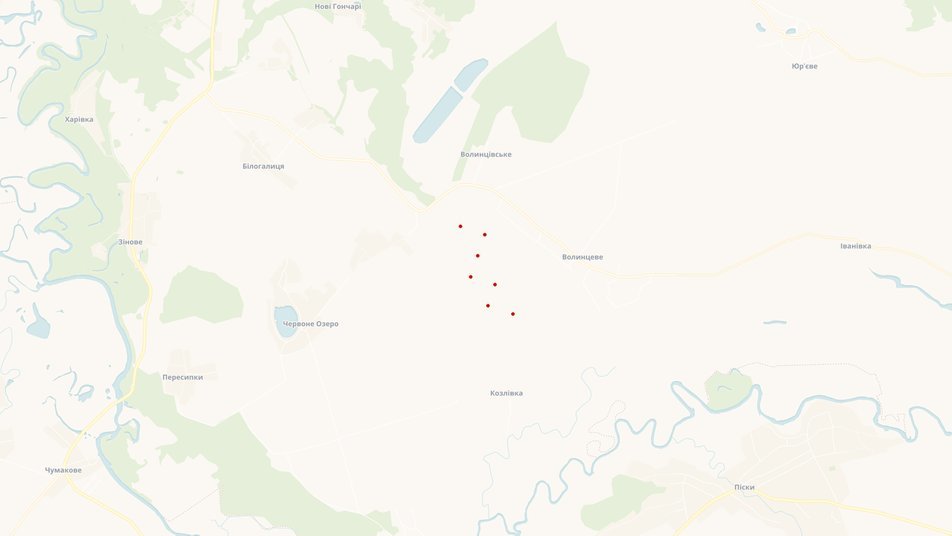Select the Пересипки village label

(x=183, y=378)
